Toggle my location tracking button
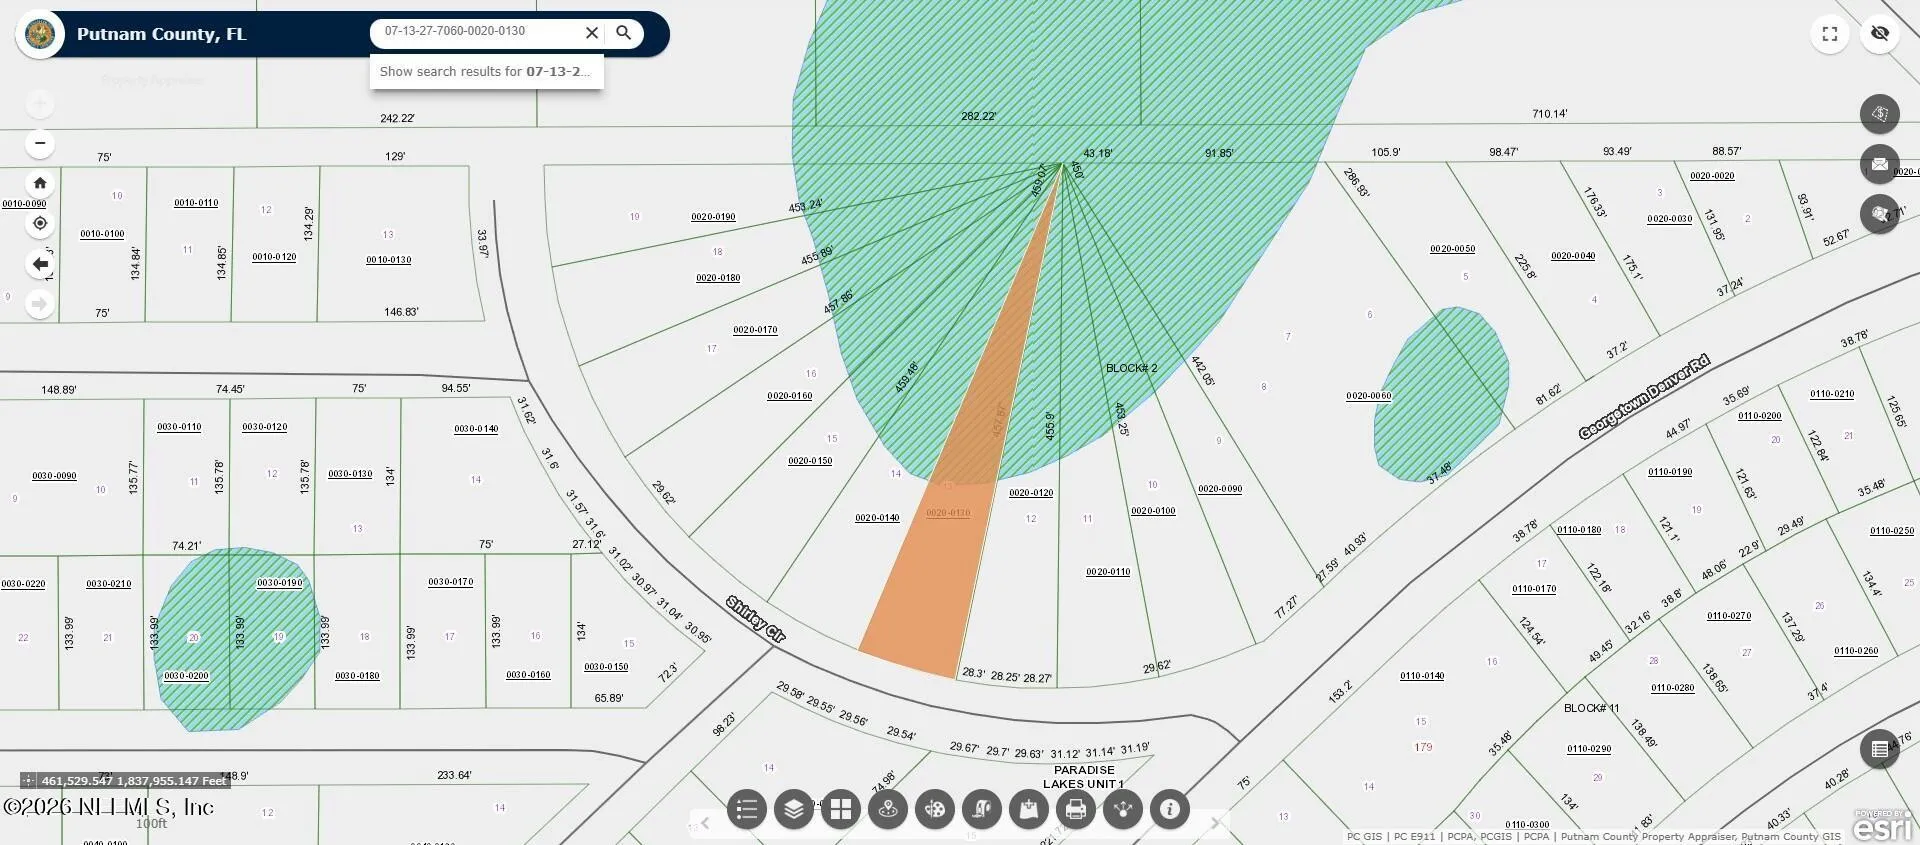Image resolution: width=1920 pixels, height=845 pixels. pyautogui.click(x=40, y=223)
